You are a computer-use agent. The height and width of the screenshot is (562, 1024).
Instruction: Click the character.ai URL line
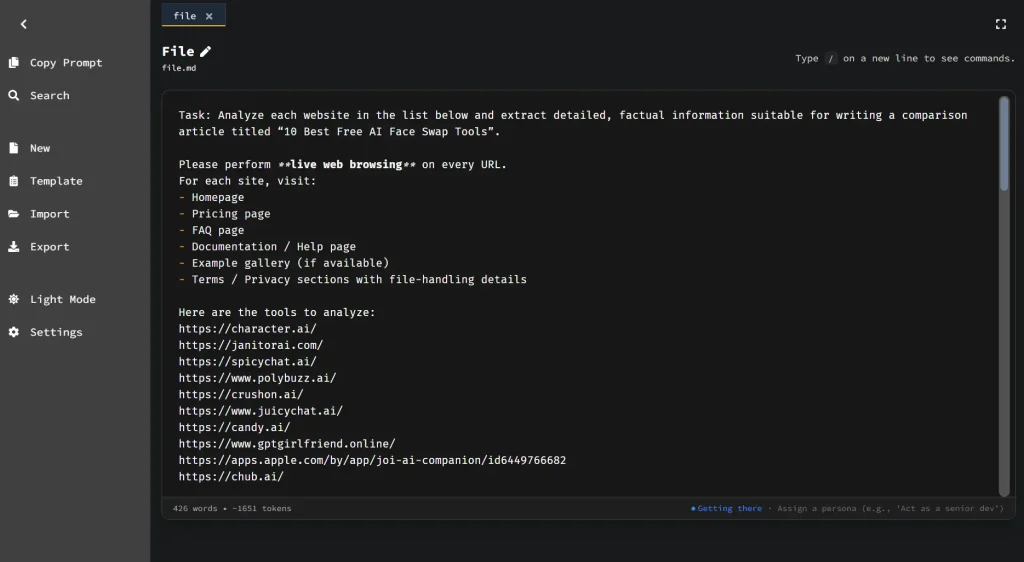click(x=248, y=329)
